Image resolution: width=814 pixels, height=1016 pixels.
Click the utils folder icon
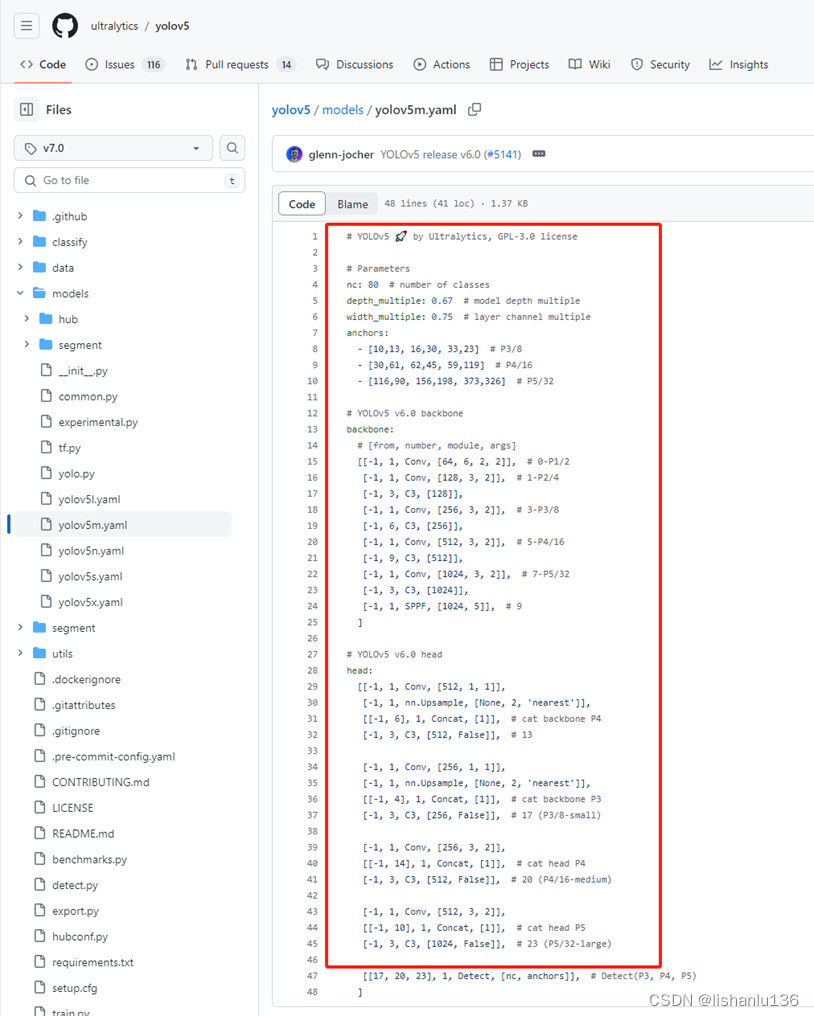point(40,653)
